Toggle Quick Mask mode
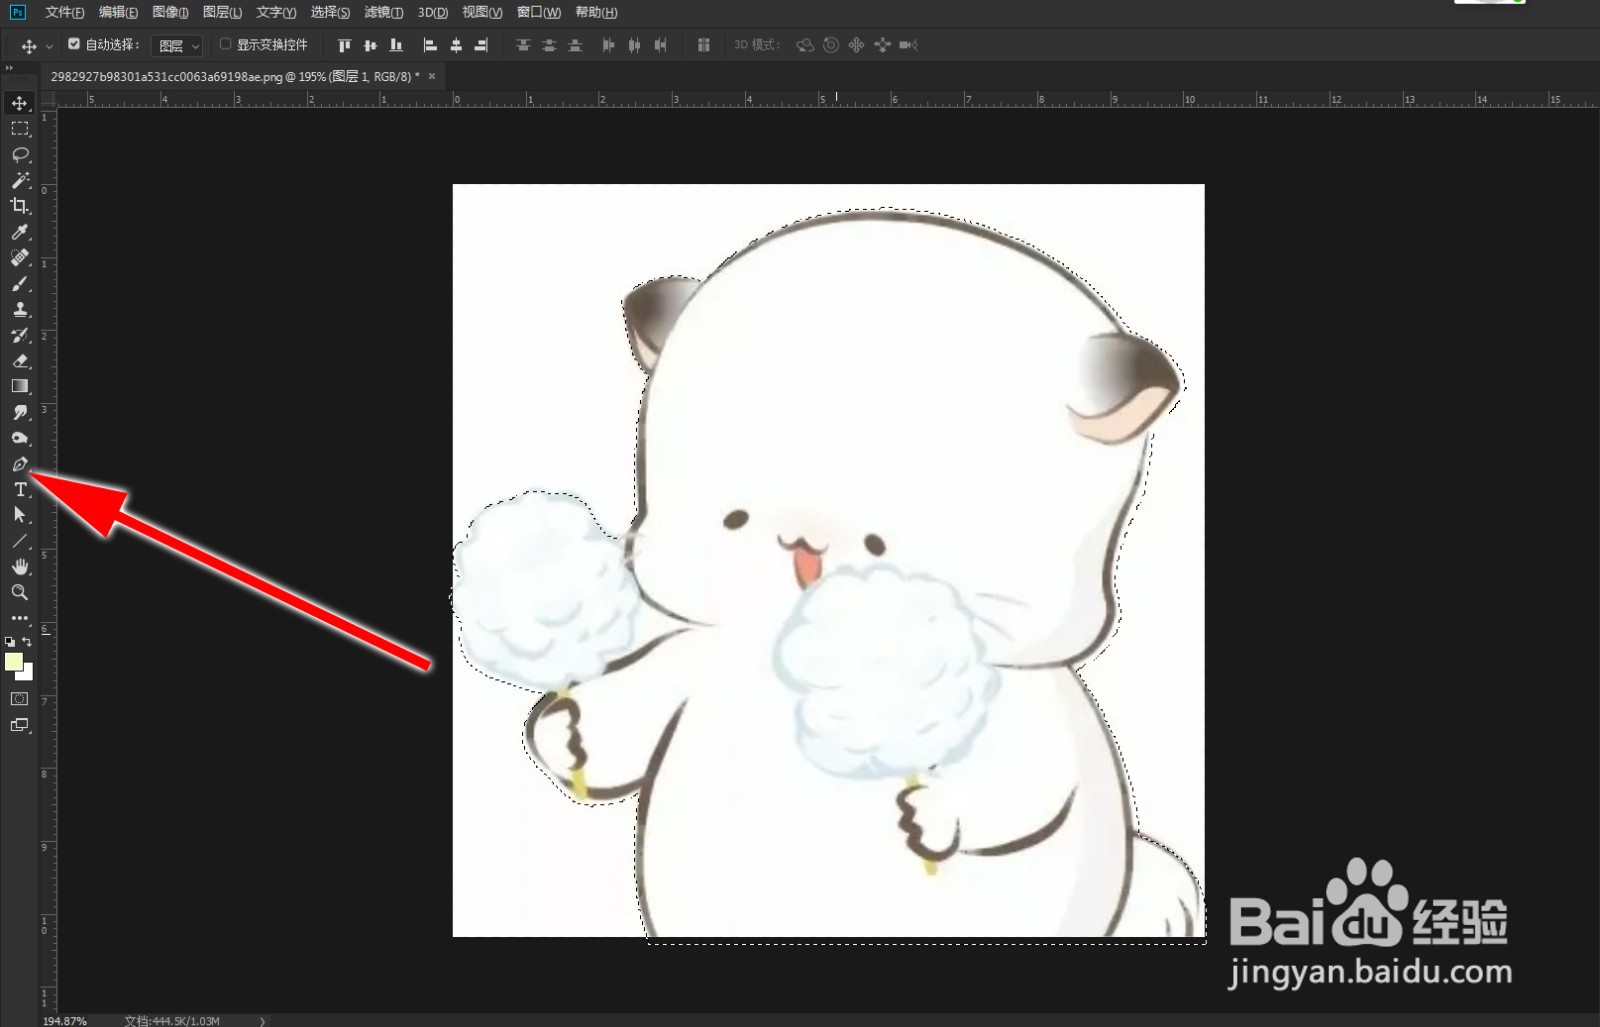This screenshot has height=1027, width=1600. pos(20,699)
